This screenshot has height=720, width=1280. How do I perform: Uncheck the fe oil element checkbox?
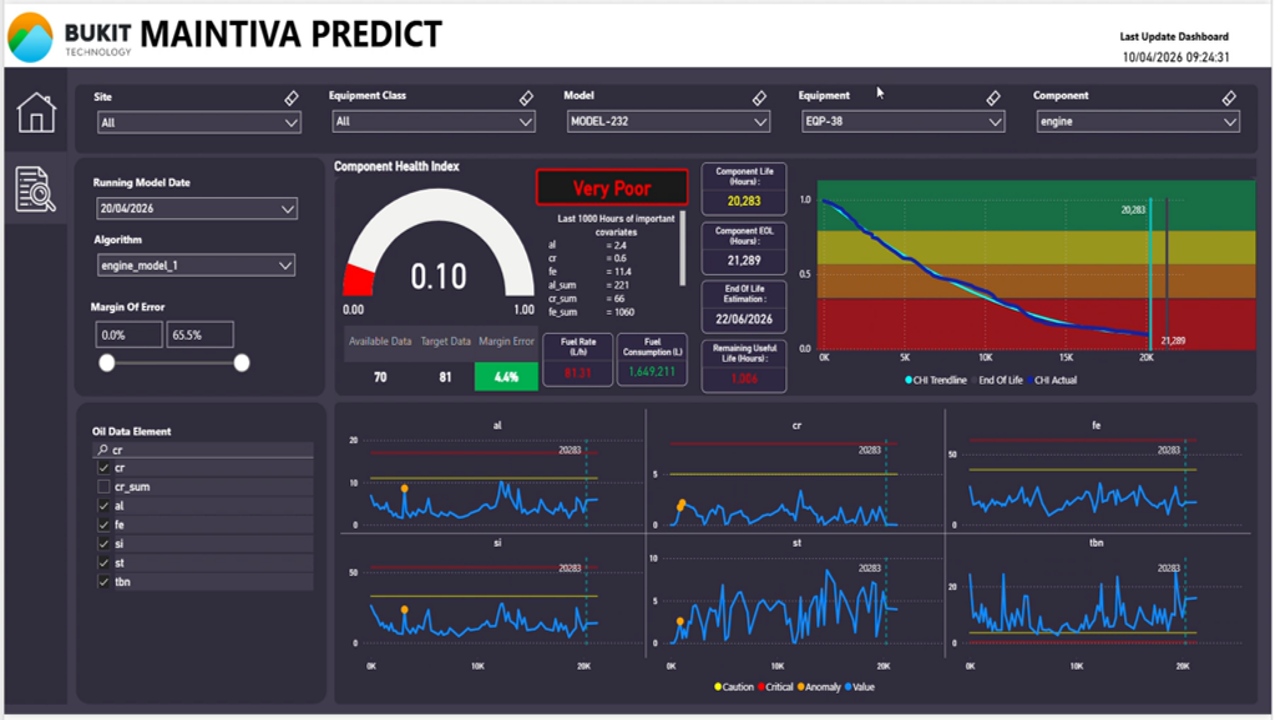(x=103, y=525)
